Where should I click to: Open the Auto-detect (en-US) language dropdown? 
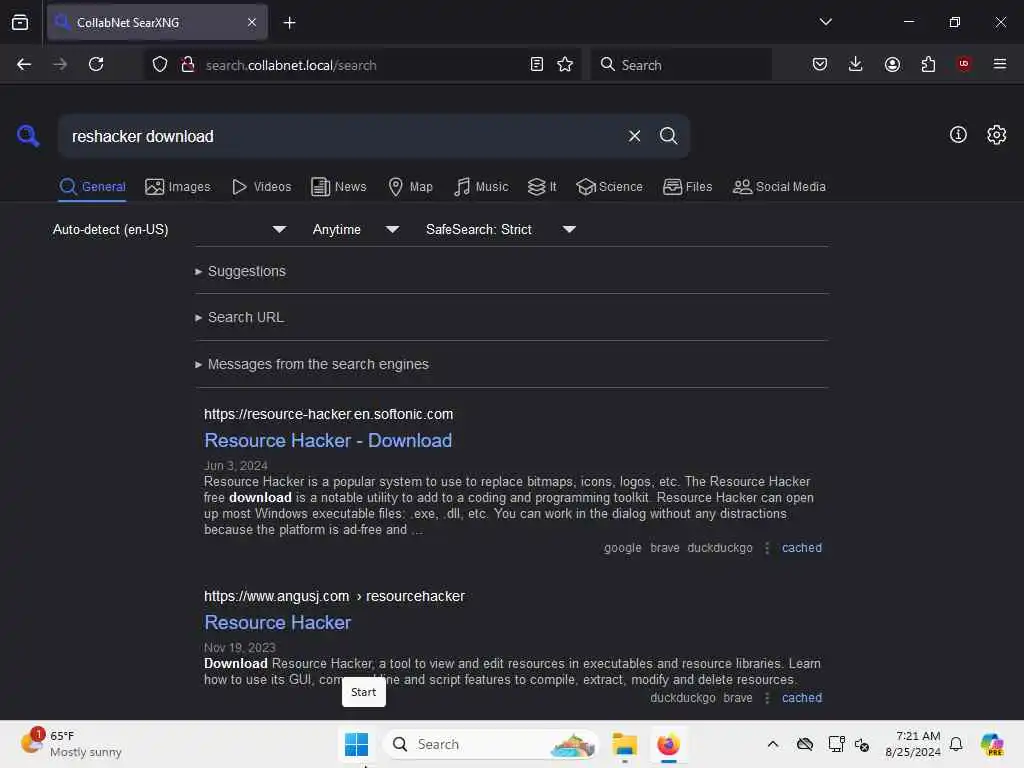click(x=169, y=229)
